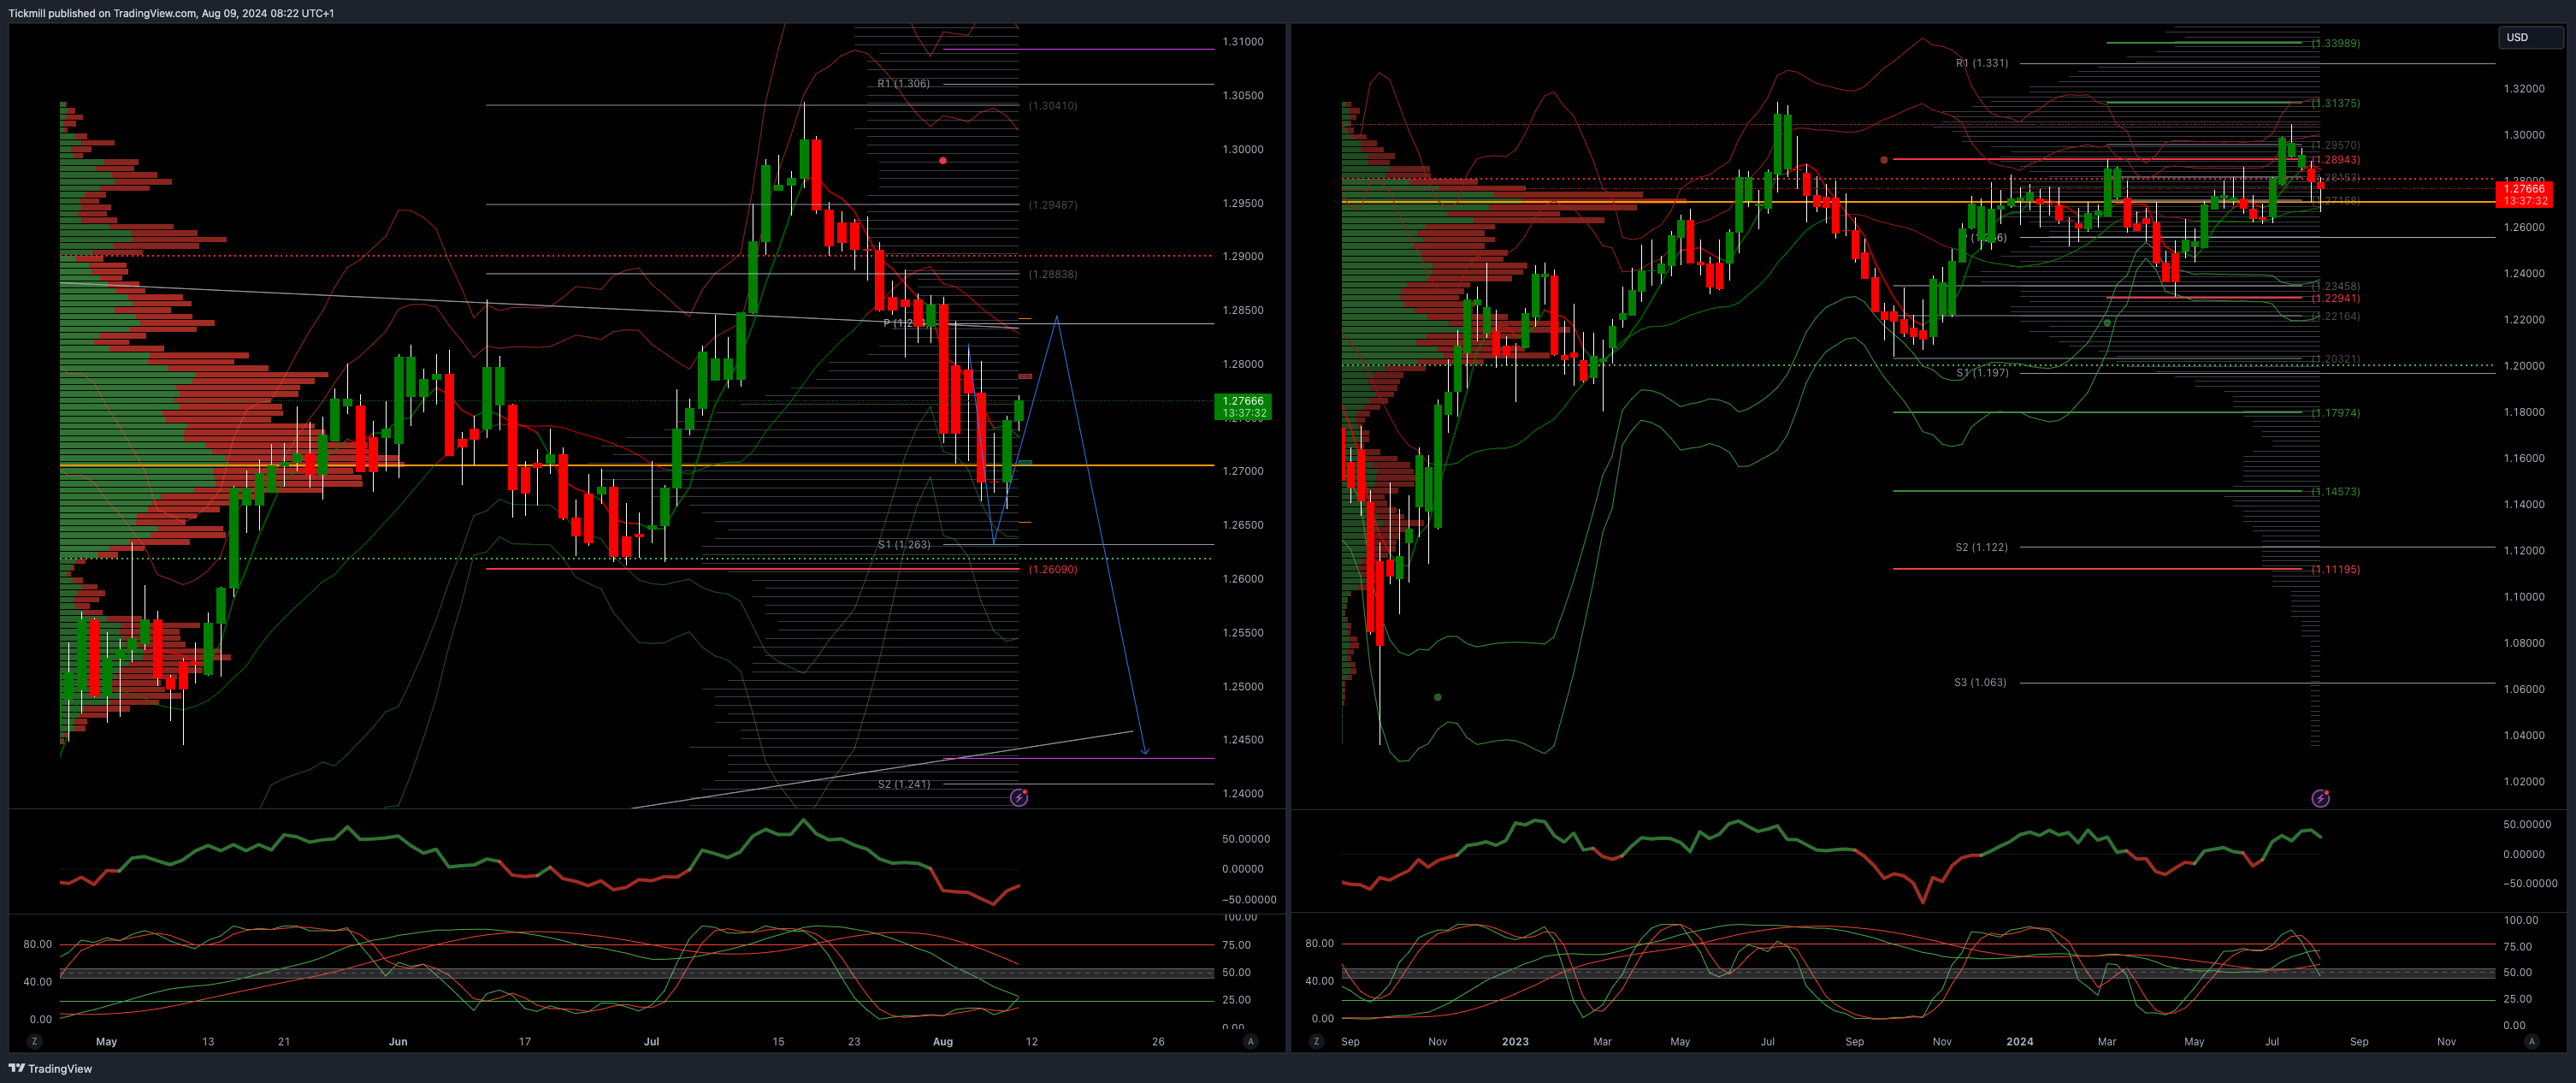Click the TradingView logo at bottom left

click(x=50, y=1068)
